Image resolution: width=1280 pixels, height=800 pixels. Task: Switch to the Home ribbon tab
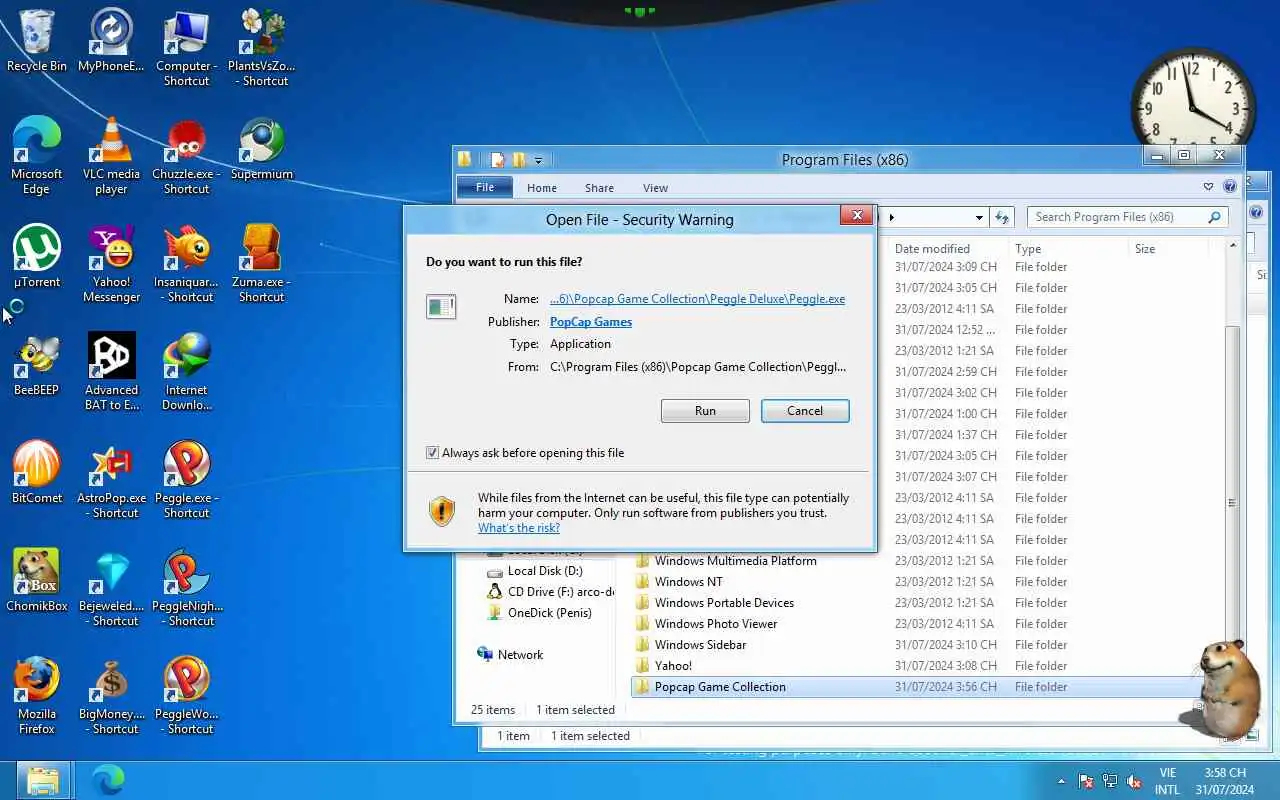tap(542, 187)
